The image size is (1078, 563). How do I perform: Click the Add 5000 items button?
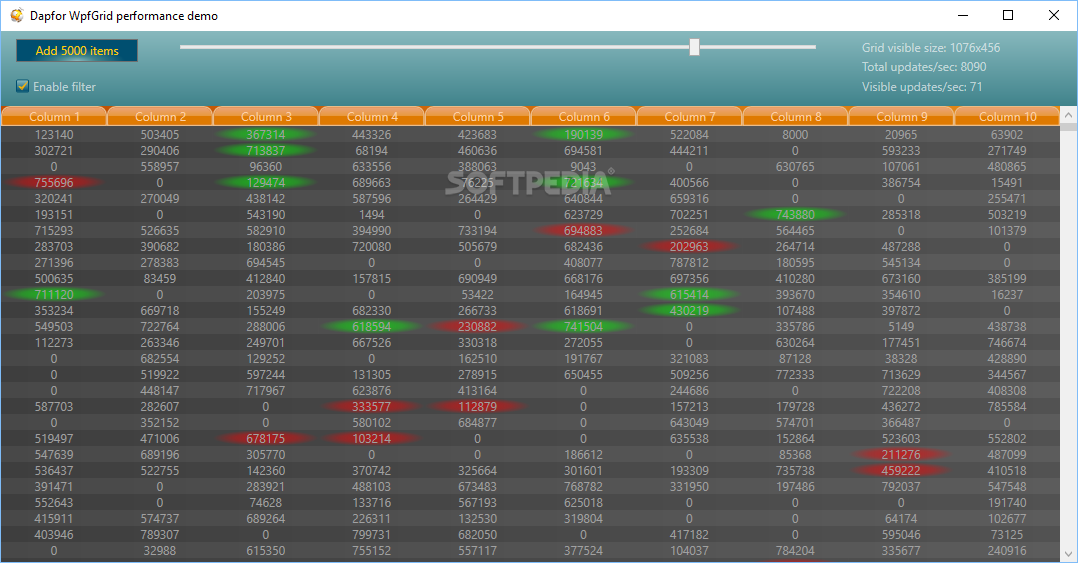pos(77,51)
